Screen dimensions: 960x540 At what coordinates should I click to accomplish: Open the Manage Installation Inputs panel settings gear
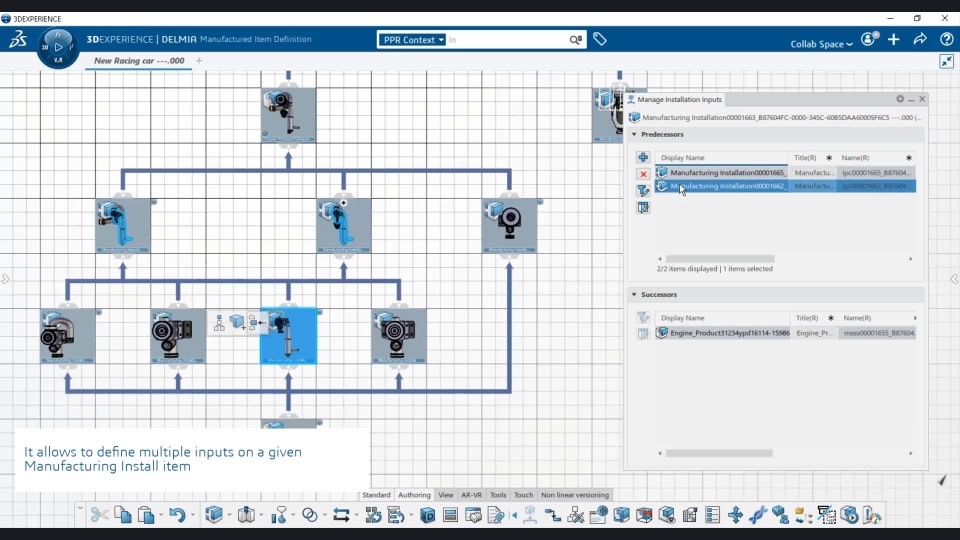900,99
